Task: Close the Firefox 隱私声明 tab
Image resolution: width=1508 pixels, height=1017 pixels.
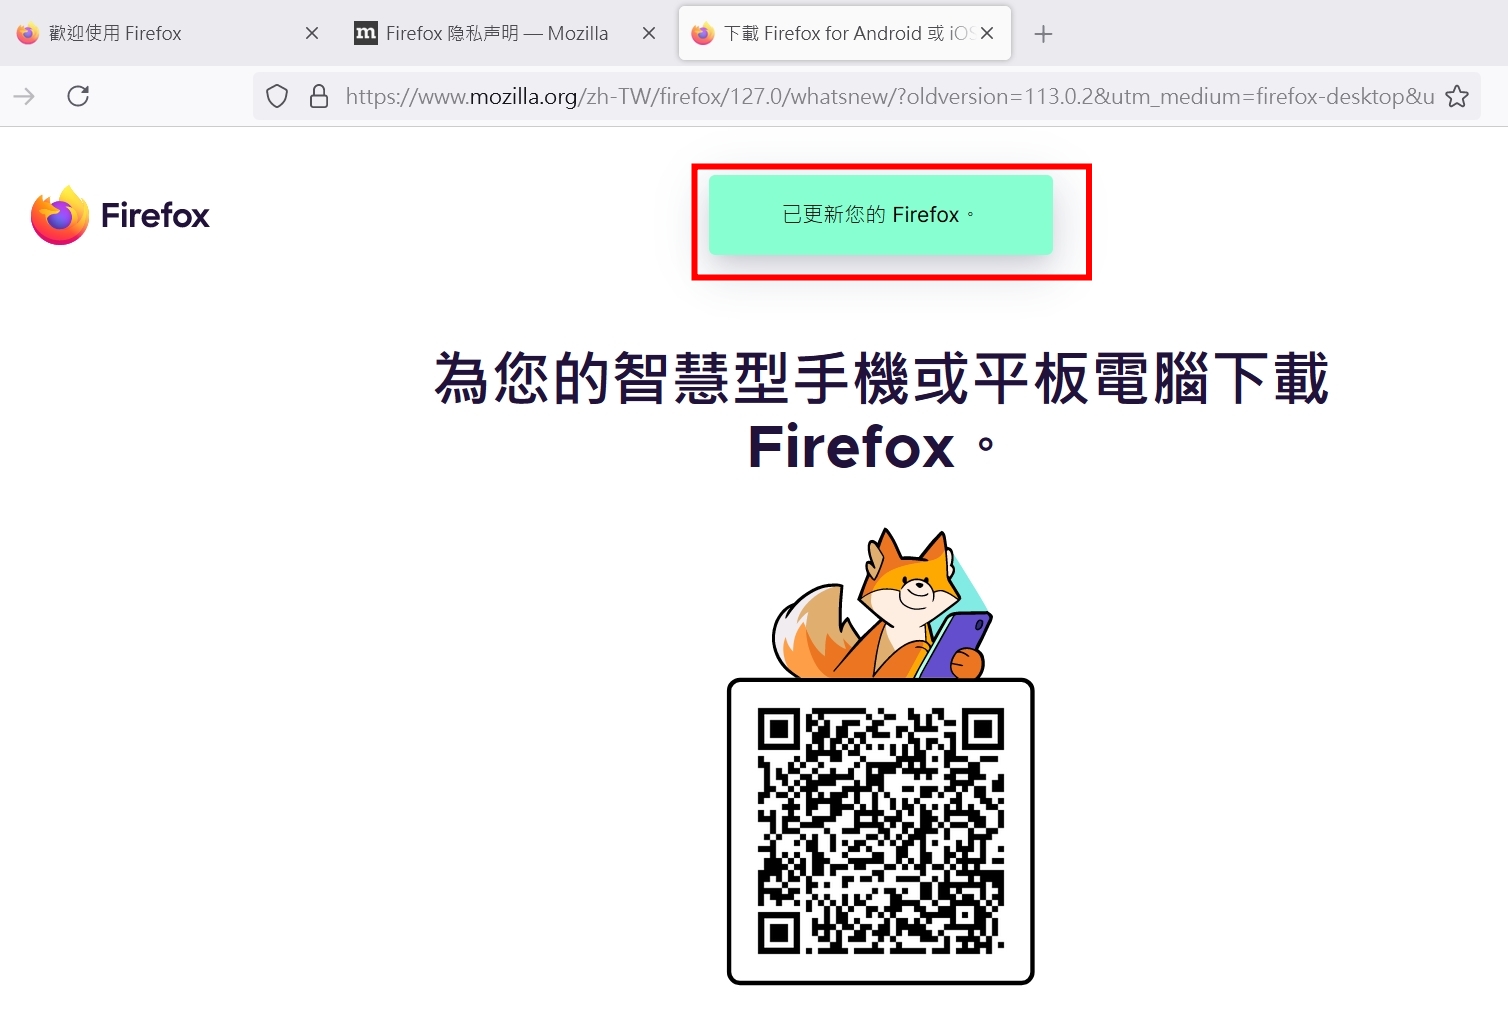Action: pyautogui.click(x=649, y=33)
